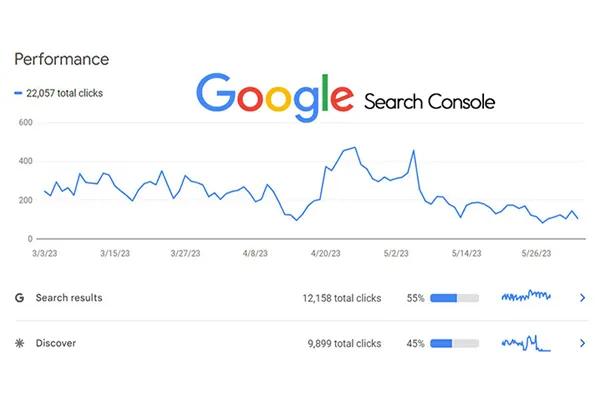Click the 4/20/23 date axis label
The image size is (600, 400).
click(x=326, y=253)
